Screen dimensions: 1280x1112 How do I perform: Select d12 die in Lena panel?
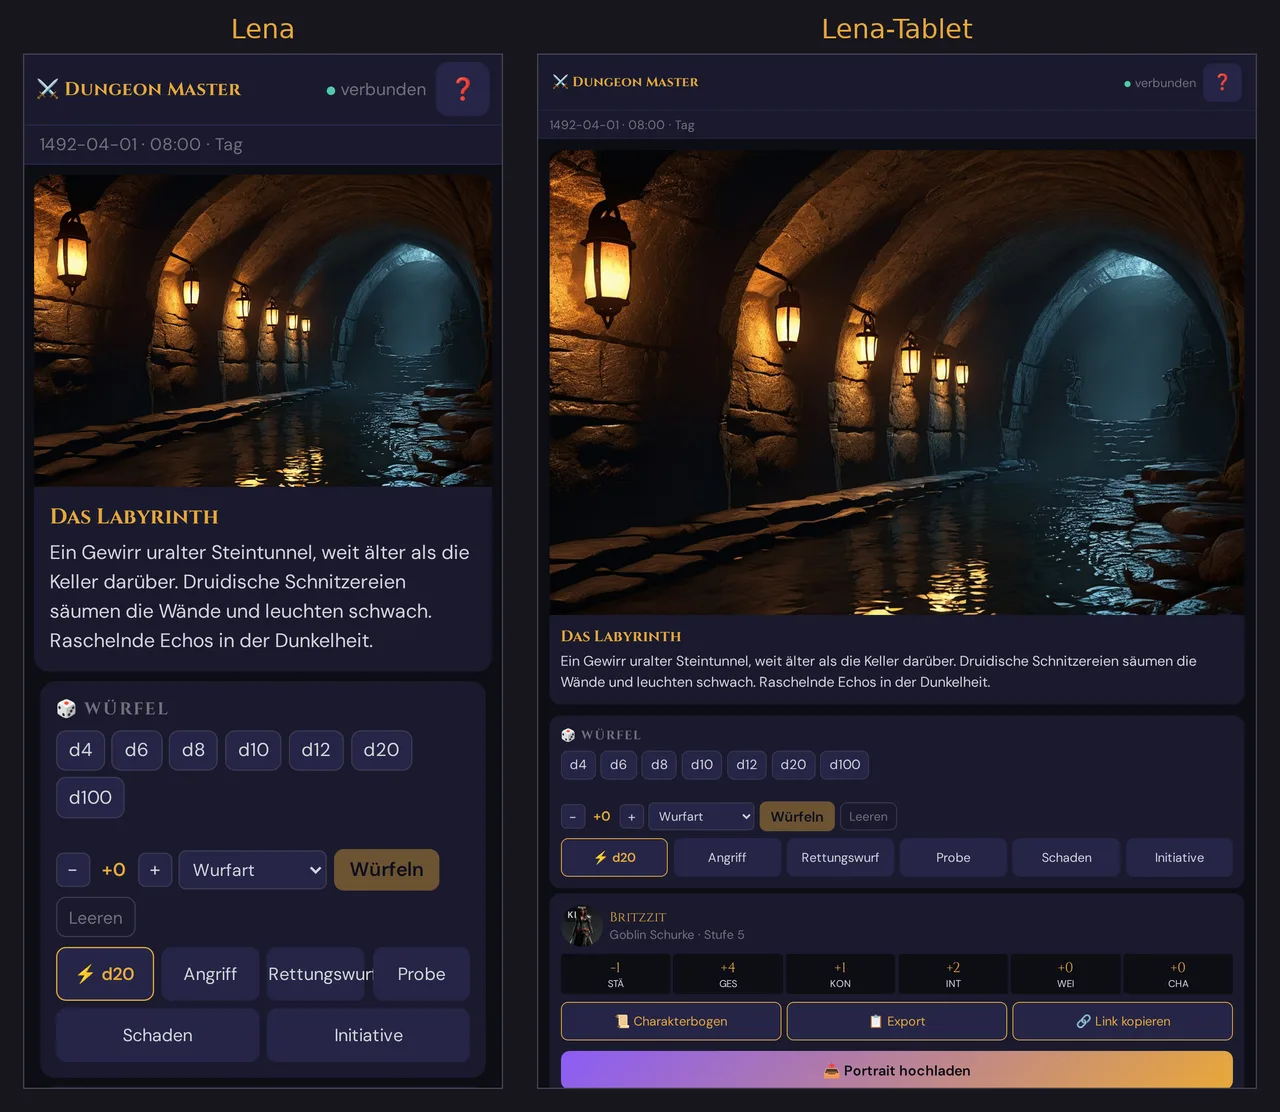pyautogui.click(x=316, y=750)
